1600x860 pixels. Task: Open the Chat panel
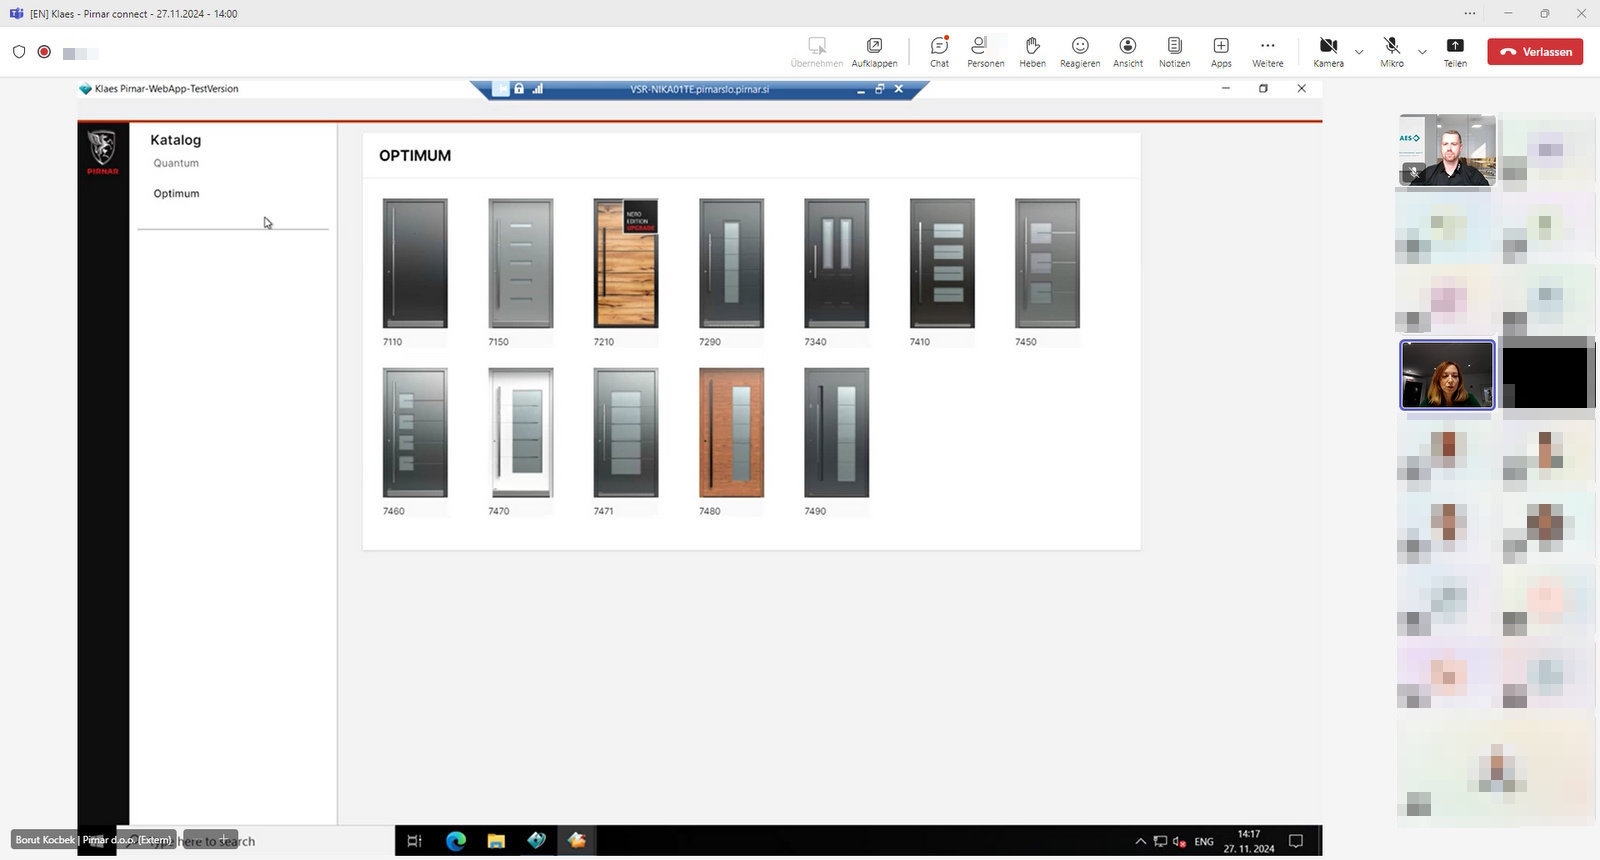point(939,51)
